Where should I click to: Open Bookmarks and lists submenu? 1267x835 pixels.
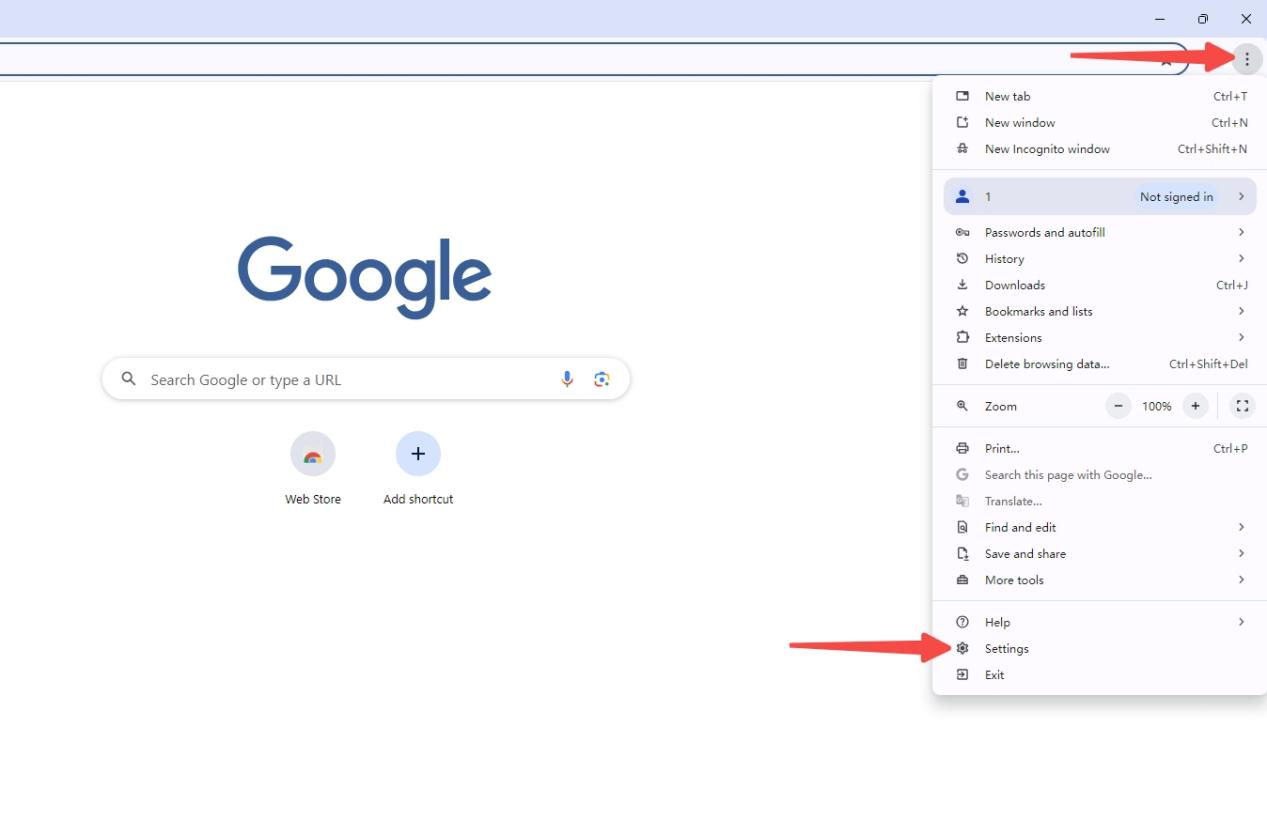click(x=1100, y=311)
